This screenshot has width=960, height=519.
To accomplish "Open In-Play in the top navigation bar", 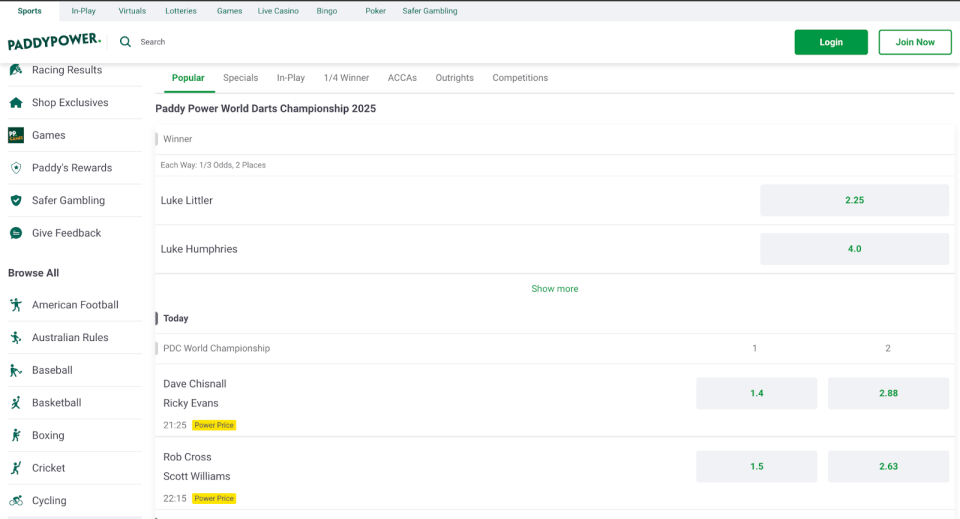I will click(83, 11).
